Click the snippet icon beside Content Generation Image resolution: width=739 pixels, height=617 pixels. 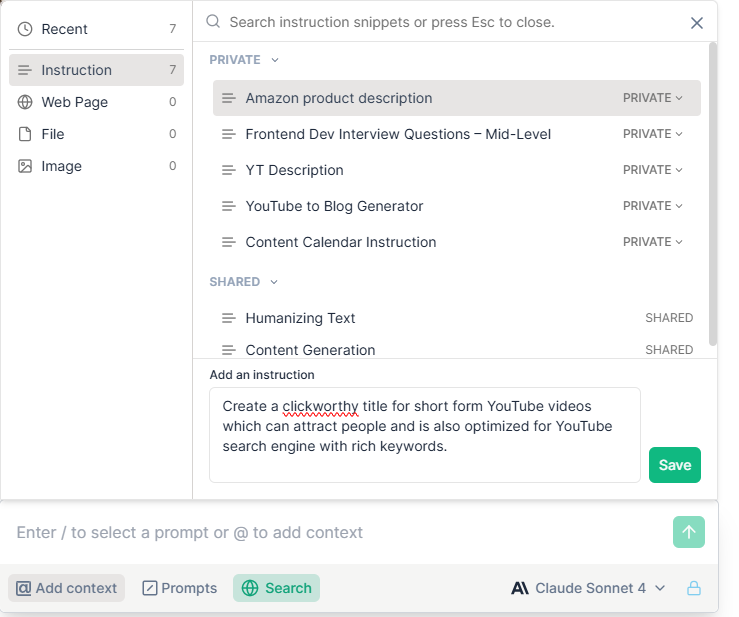[x=229, y=350]
